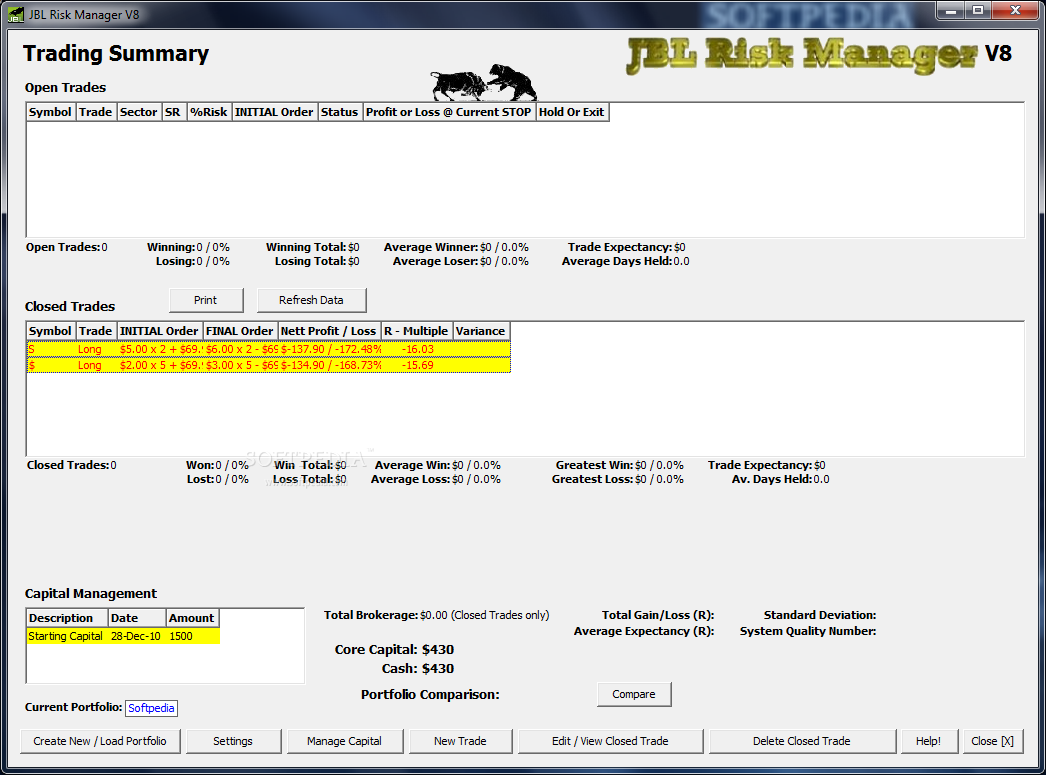This screenshot has height=775, width=1046.
Task: Click the Amount column header
Action: (193, 618)
